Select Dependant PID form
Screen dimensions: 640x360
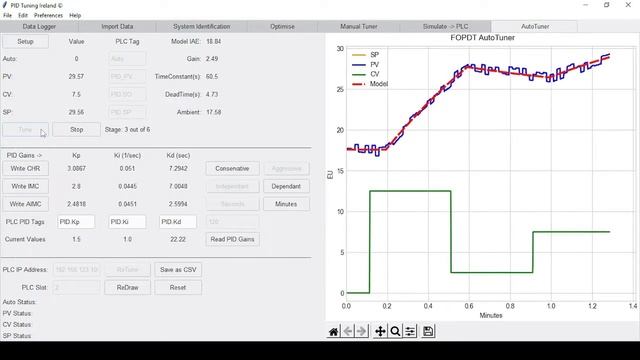click(286, 186)
